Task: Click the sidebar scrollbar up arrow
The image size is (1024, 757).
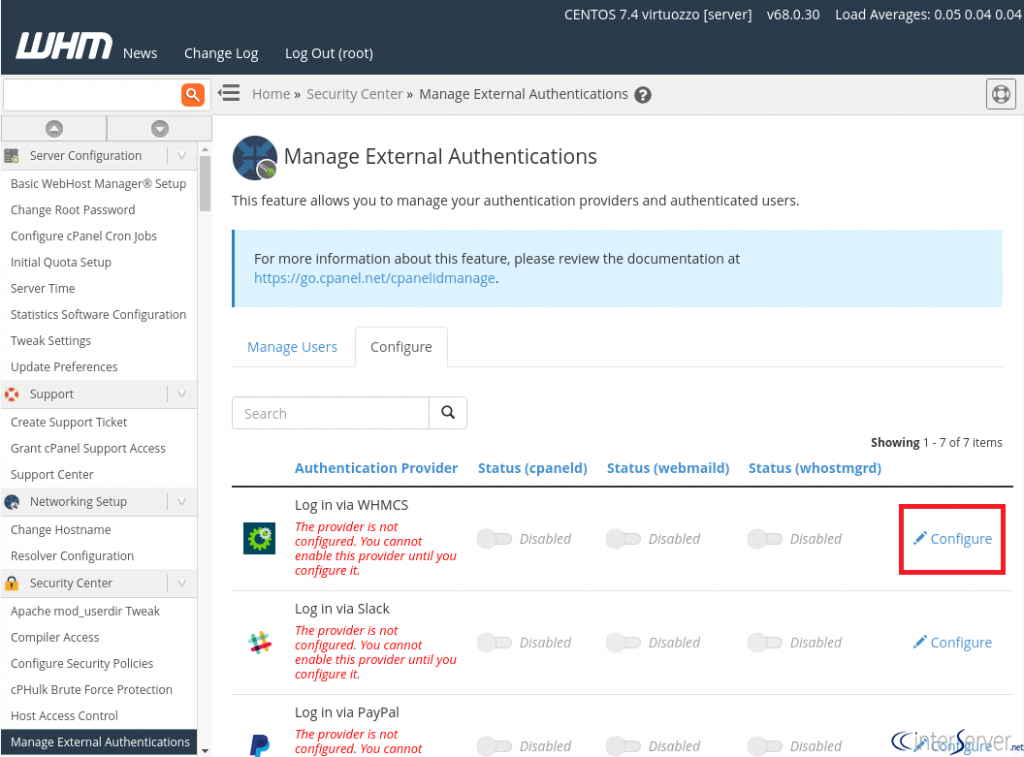Action: [x=205, y=150]
